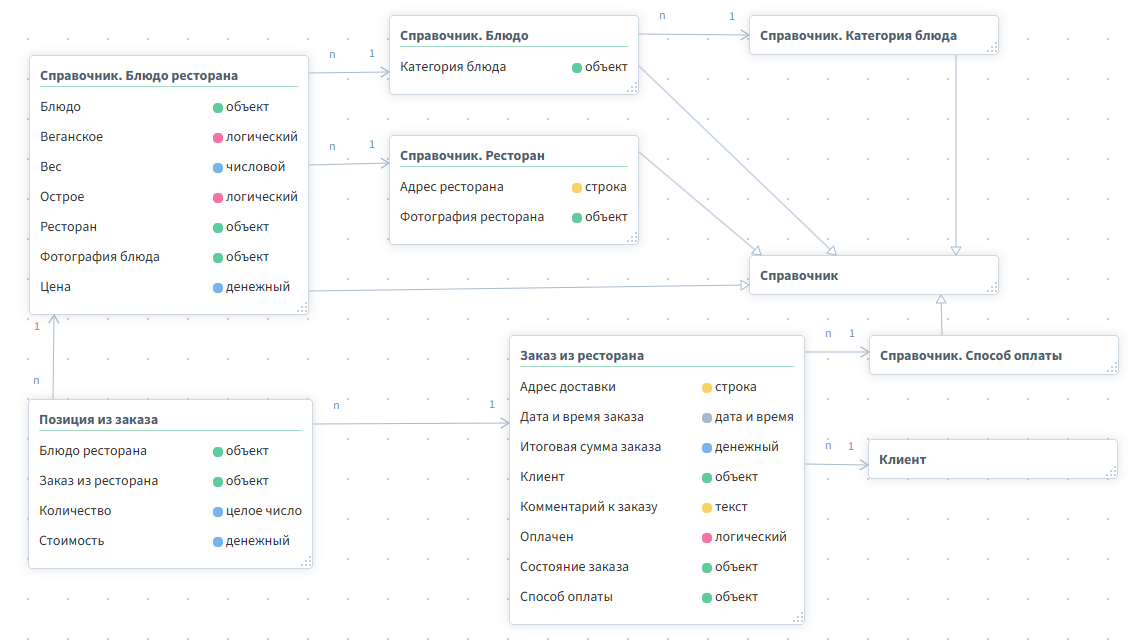Click resize grip on Справочник. Способ оплаты box
The image size is (1136, 644).
coord(1111,368)
